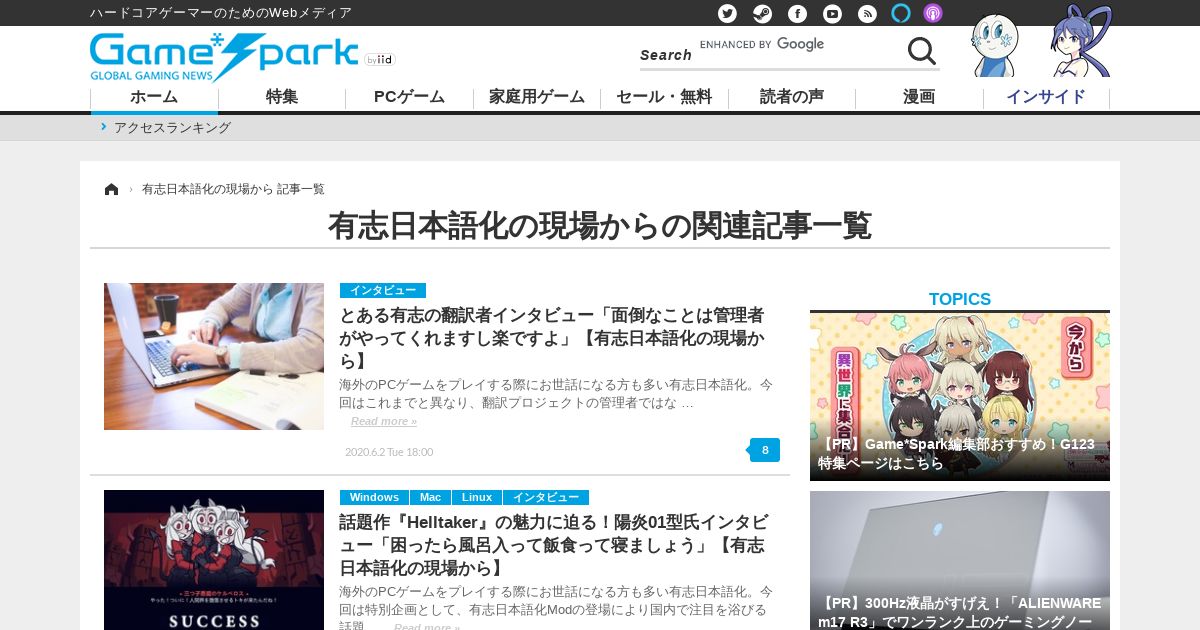The height and width of the screenshot is (630, 1200).
Task: Click the 2020.6.2 Tue 18:00 date
Action: click(x=389, y=452)
